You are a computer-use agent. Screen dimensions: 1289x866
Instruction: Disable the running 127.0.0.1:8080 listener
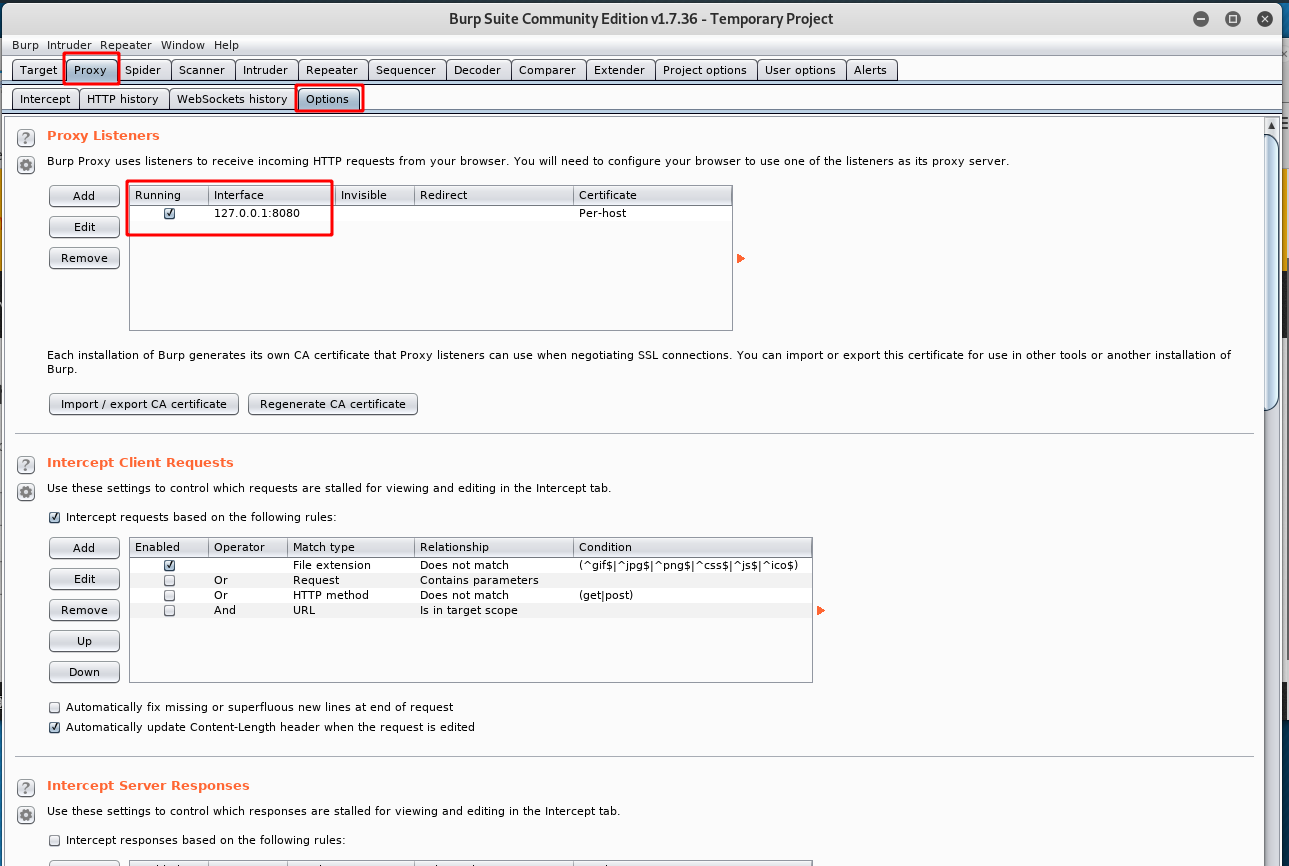[x=169, y=213]
